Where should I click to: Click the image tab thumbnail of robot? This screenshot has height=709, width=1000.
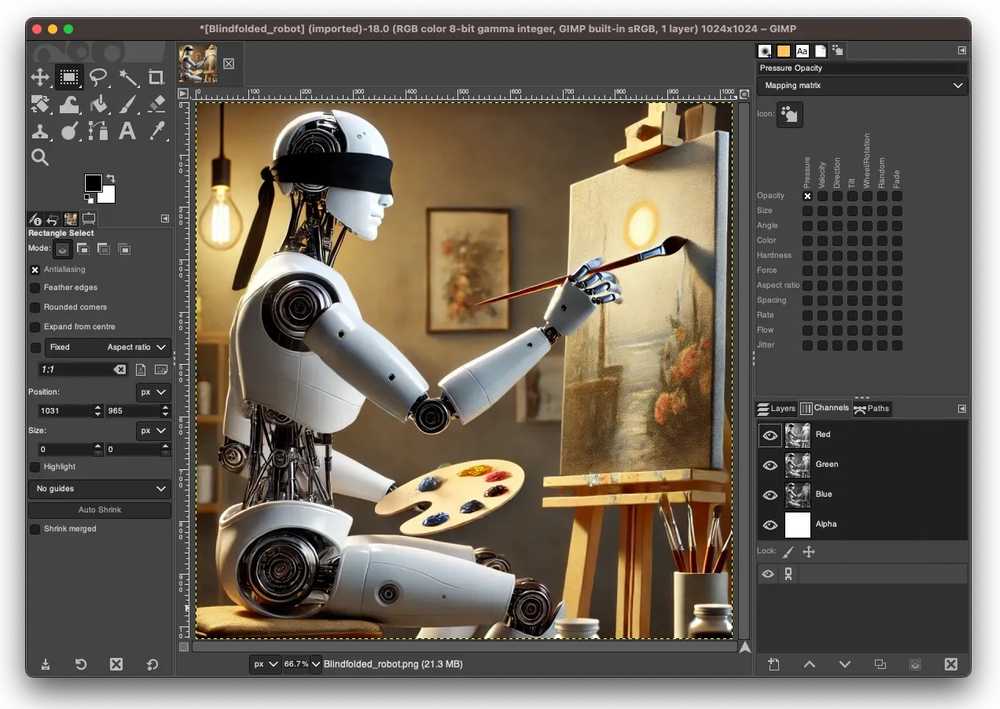[x=198, y=63]
